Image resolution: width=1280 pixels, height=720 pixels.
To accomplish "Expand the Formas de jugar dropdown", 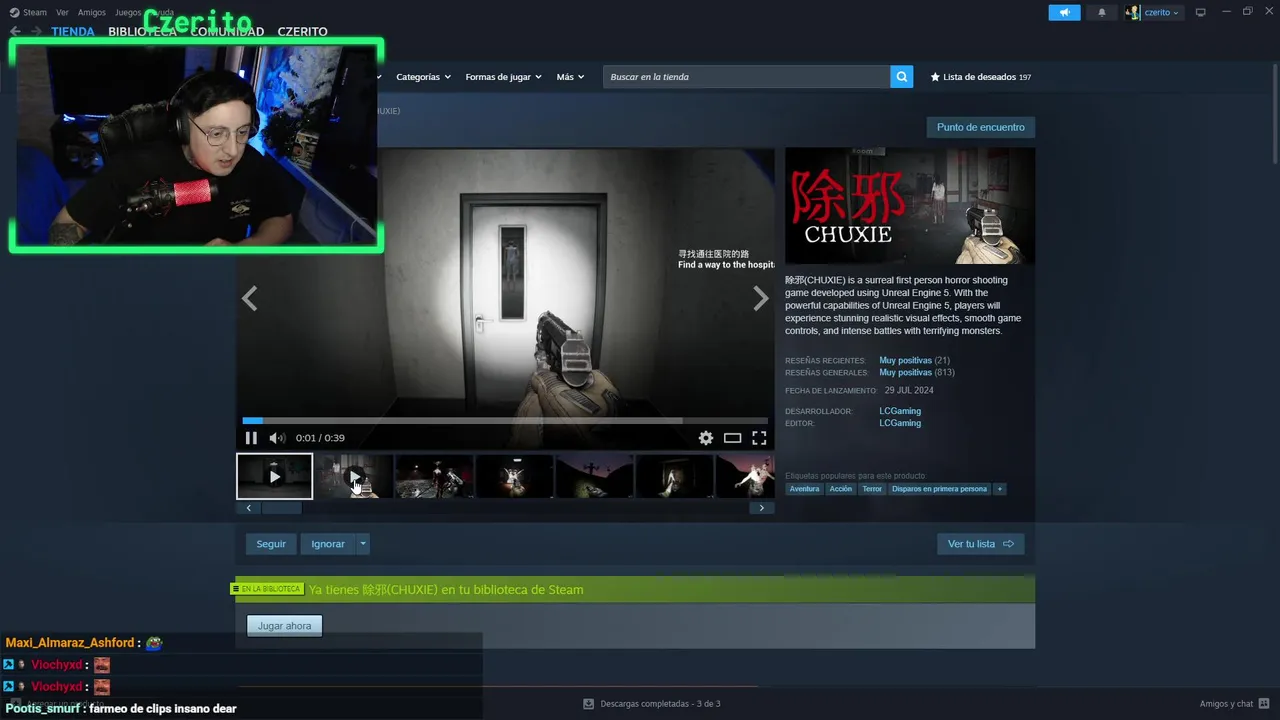I will pyautogui.click(x=503, y=77).
